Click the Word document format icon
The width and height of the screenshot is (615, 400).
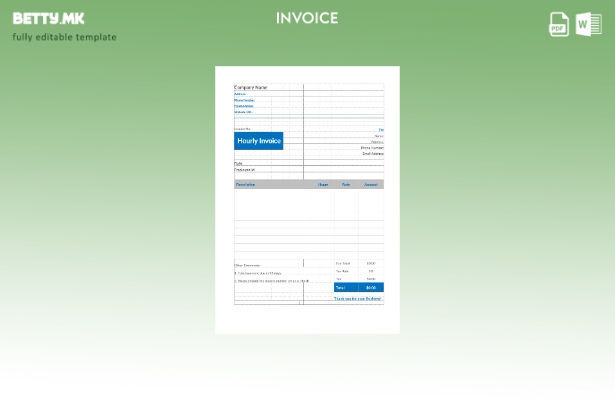coord(589,25)
